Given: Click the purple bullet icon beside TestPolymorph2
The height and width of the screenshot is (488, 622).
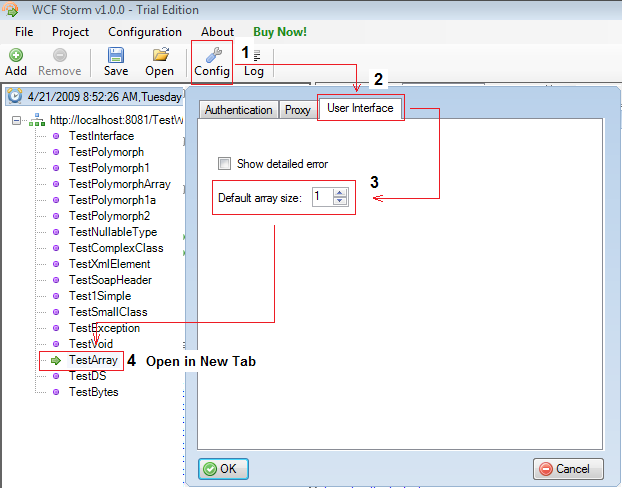Looking at the screenshot, I should coord(56,216).
